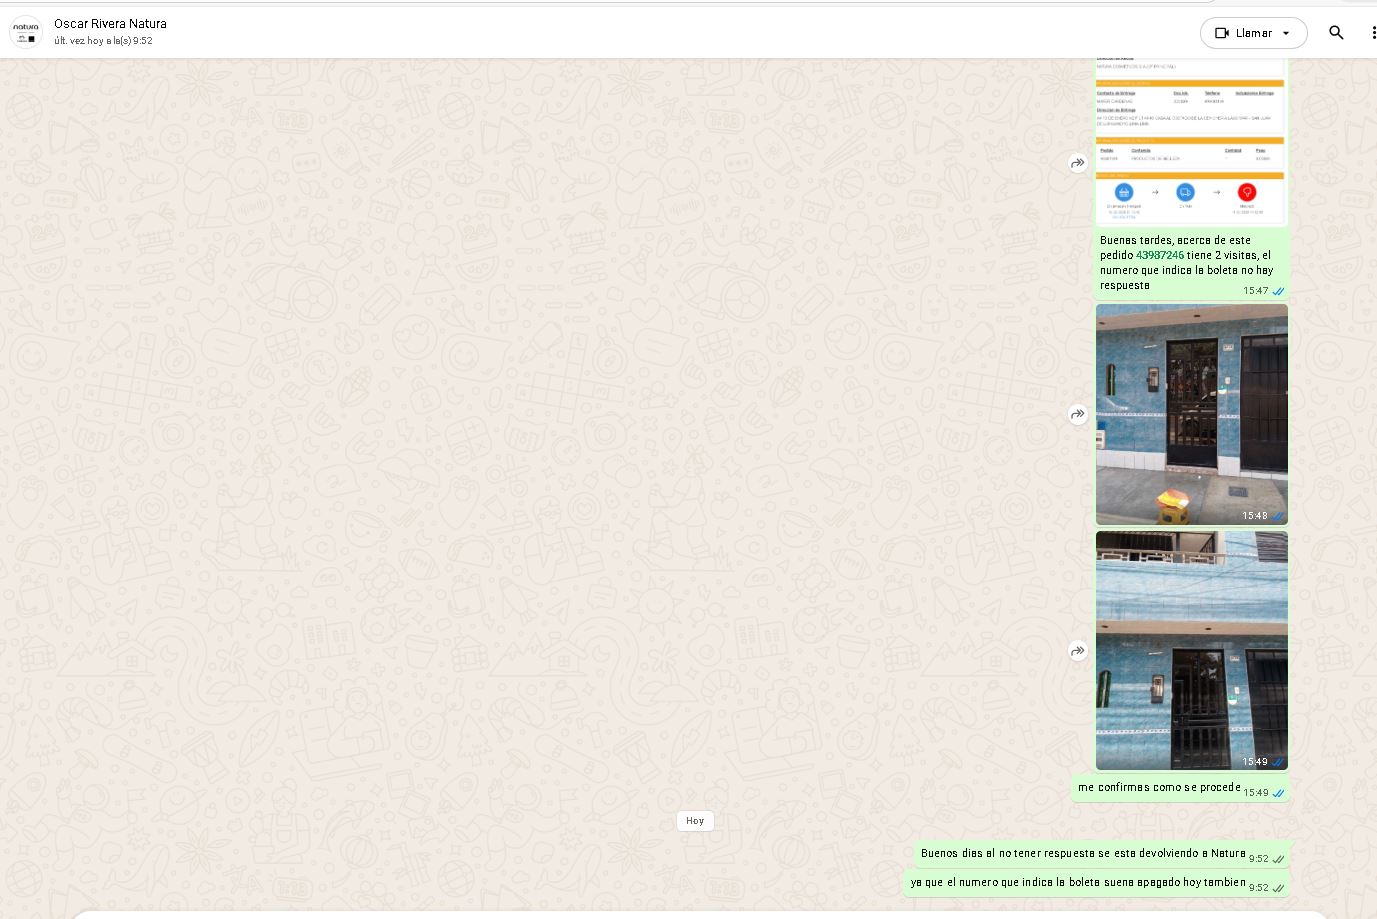
Task: Click the search icon in chat header
Action: tap(1336, 33)
